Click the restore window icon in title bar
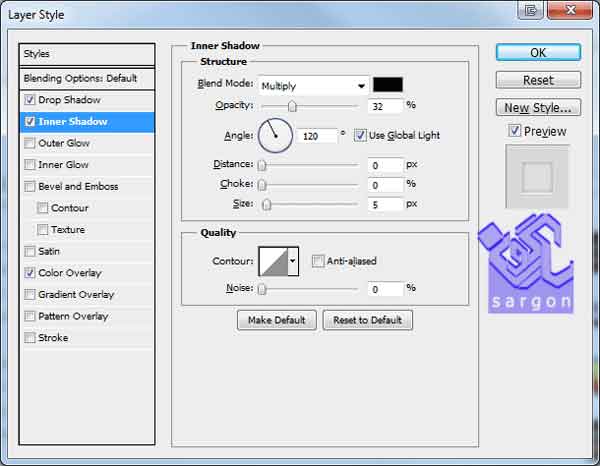The height and width of the screenshot is (466, 600). [x=532, y=10]
